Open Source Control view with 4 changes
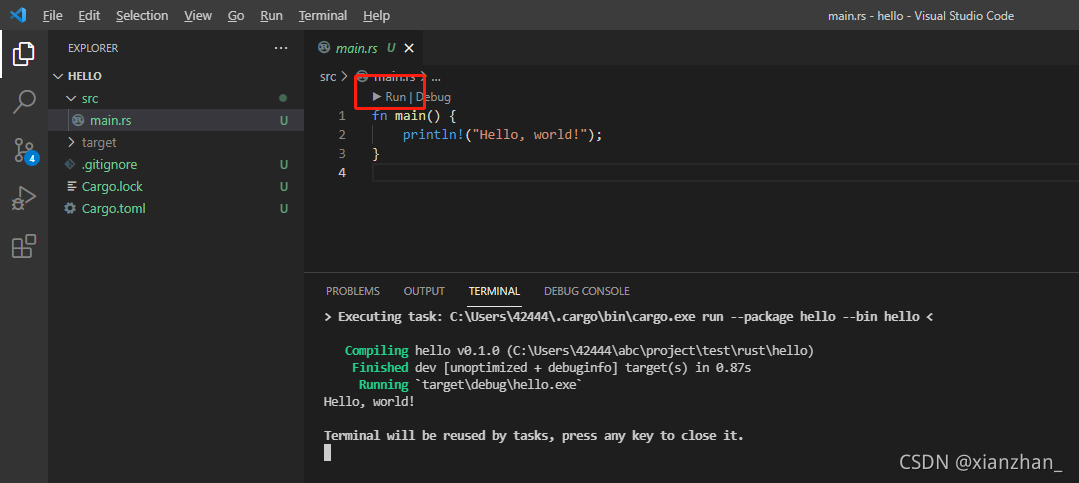The width and height of the screenshot is (1079, 483). [25, 151]
